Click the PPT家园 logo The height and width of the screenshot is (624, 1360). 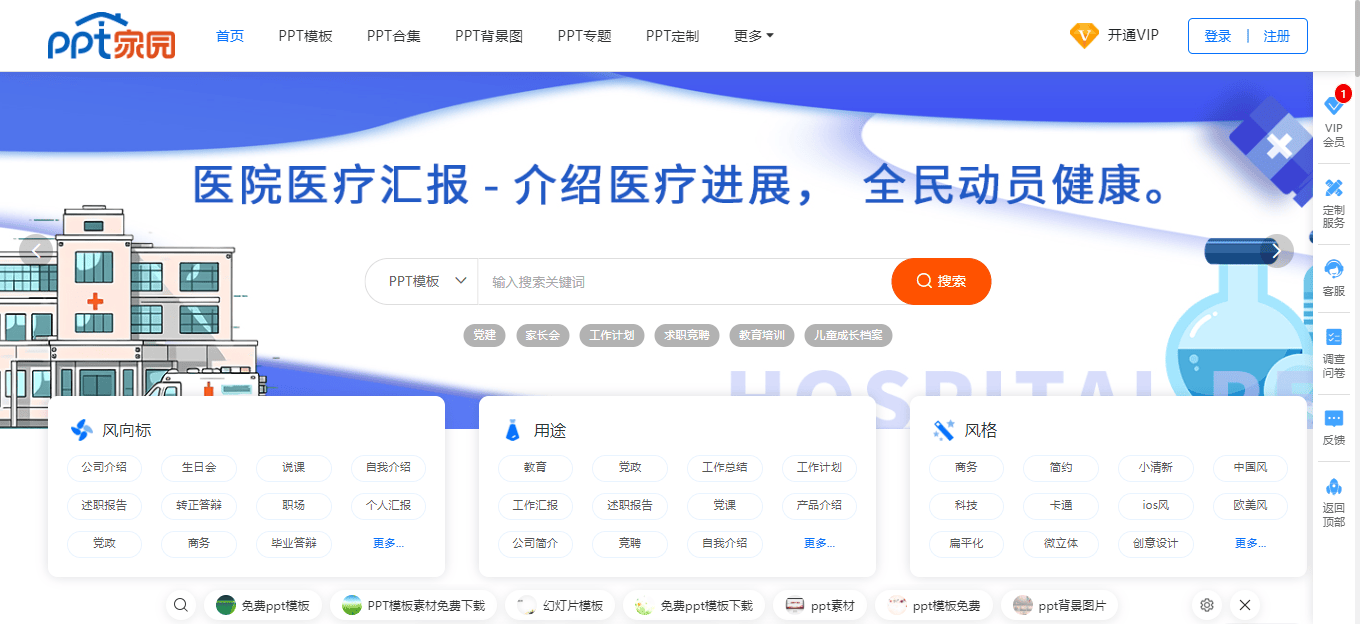(x=111, y=36)
